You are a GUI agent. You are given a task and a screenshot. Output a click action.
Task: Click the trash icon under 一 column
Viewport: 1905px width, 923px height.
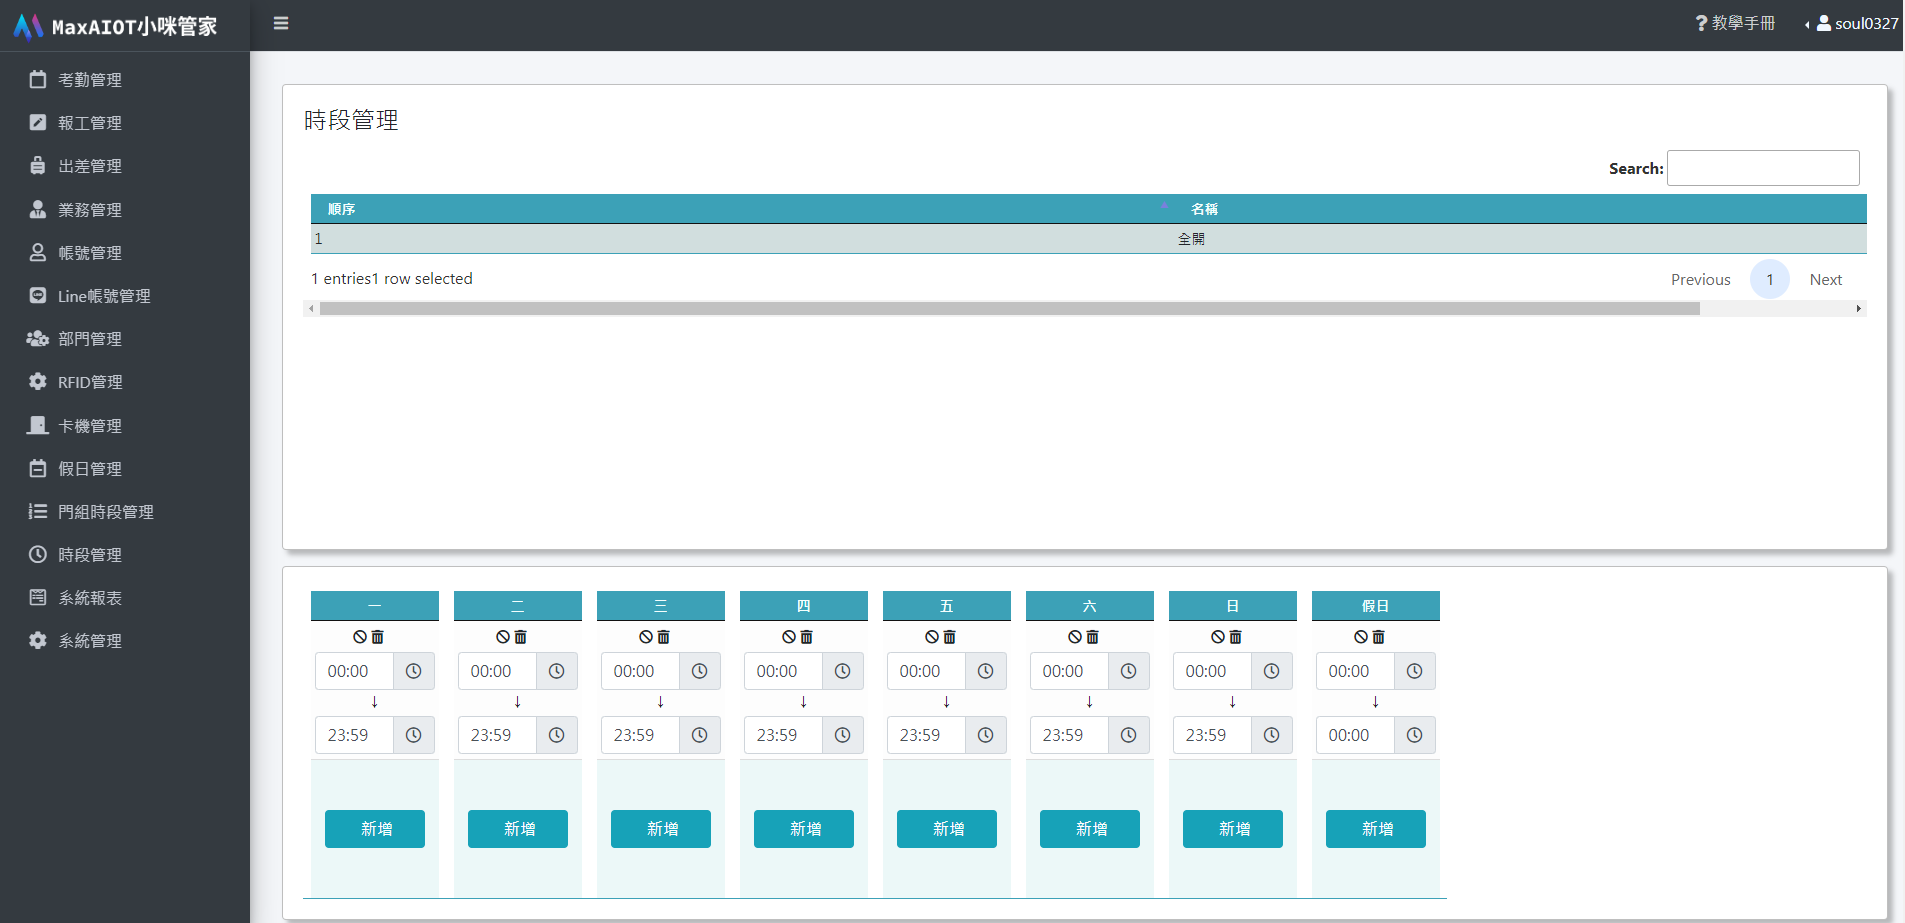click(378, 637)
